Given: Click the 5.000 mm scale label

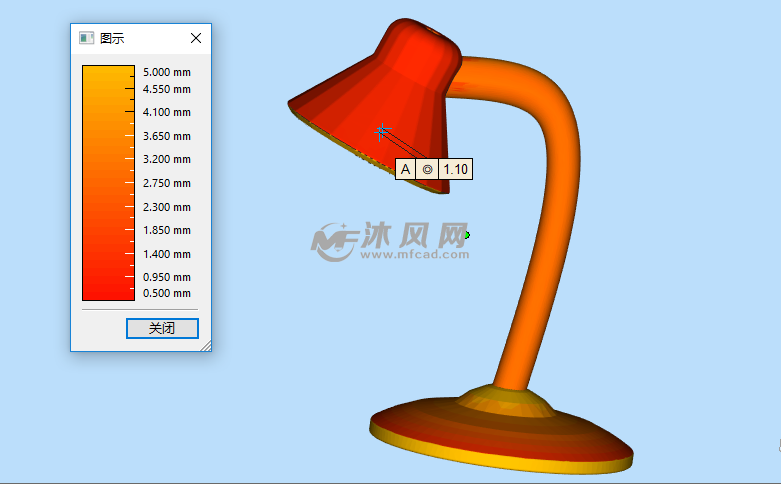Looking at the screenshot, I should click(x=166, y=72).
